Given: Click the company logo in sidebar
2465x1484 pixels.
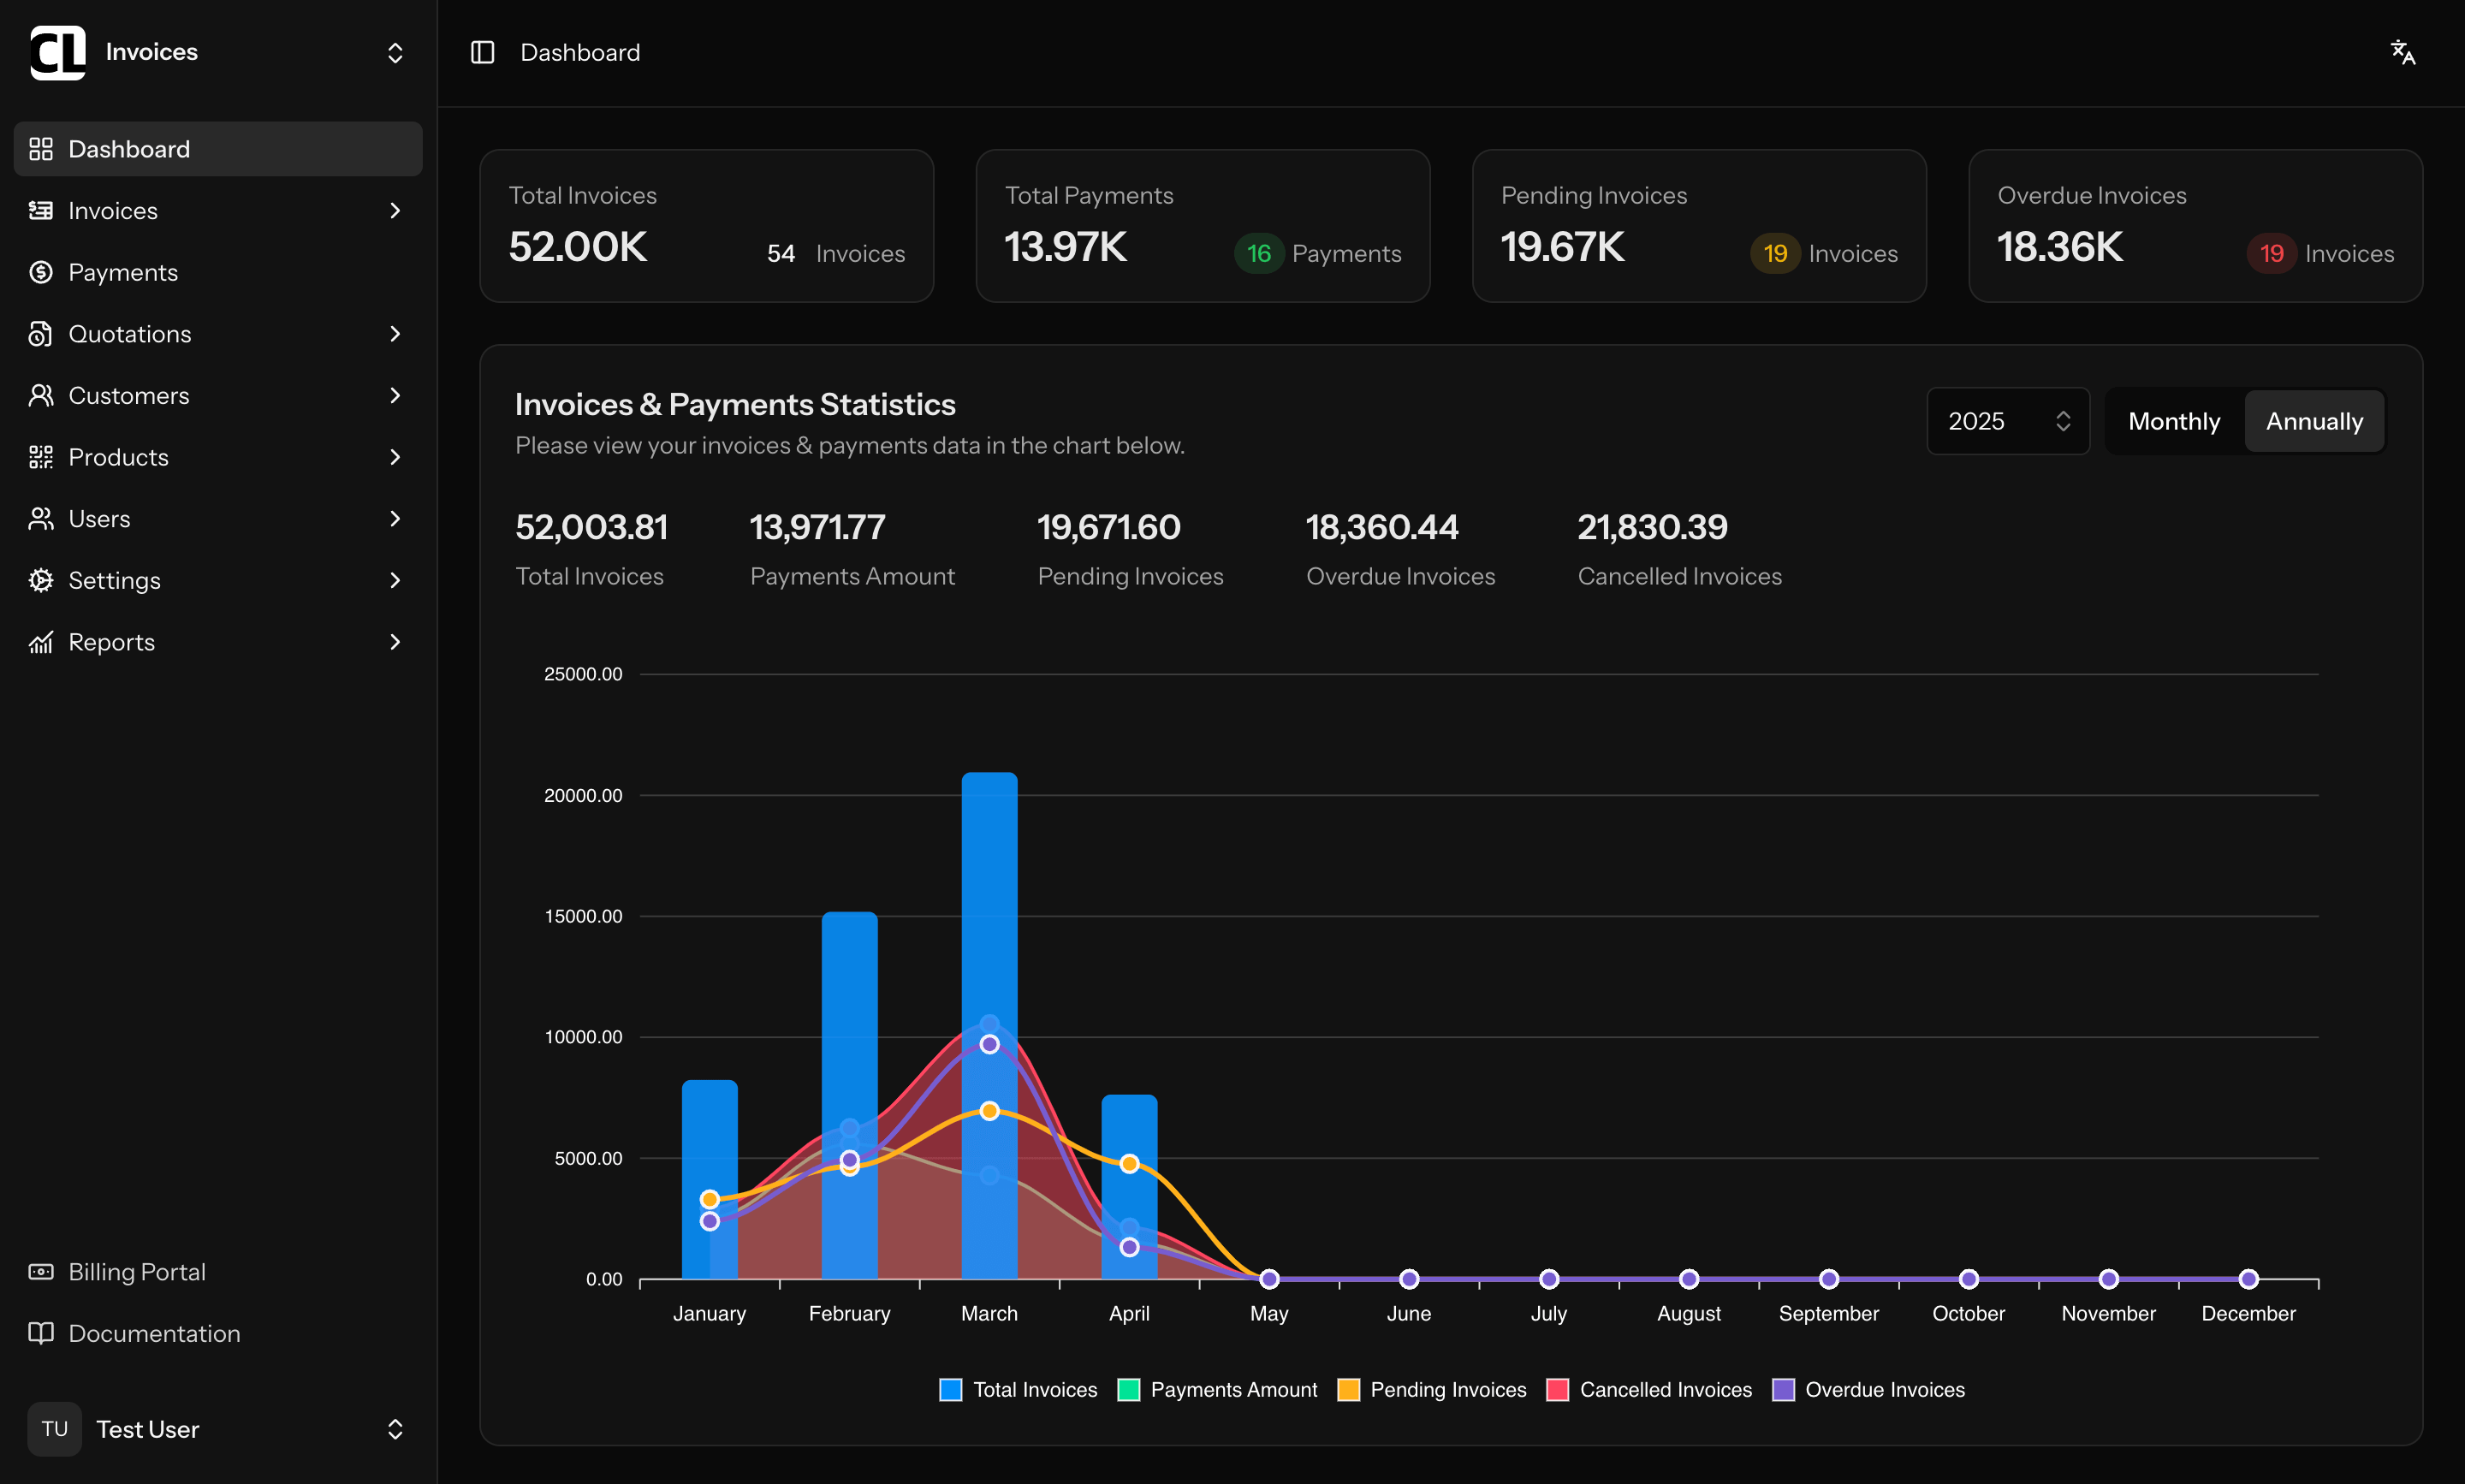Looking at the screenshot, I should (58, 52).
